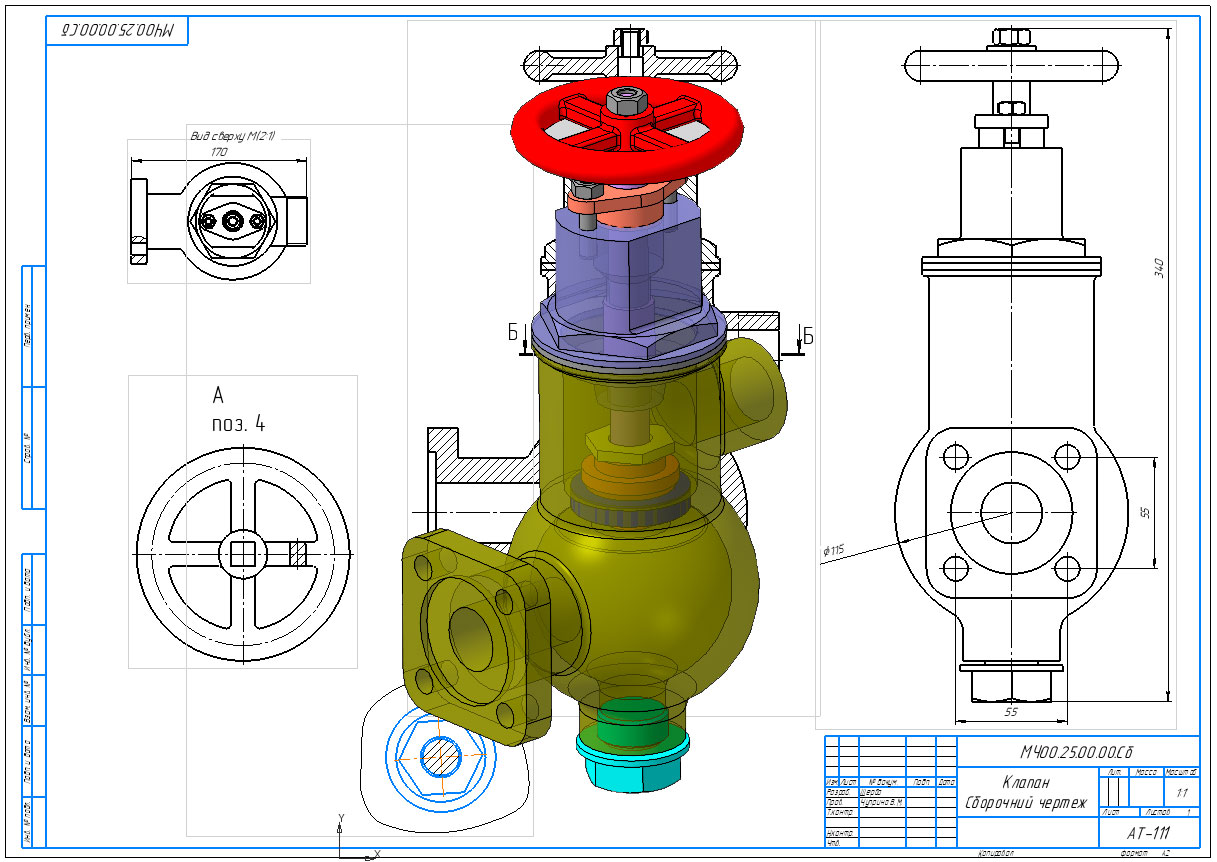This screenshot has height=862, width=1217.
Task: Click the handwheel drawing in view А
Action: coord(243,553)
